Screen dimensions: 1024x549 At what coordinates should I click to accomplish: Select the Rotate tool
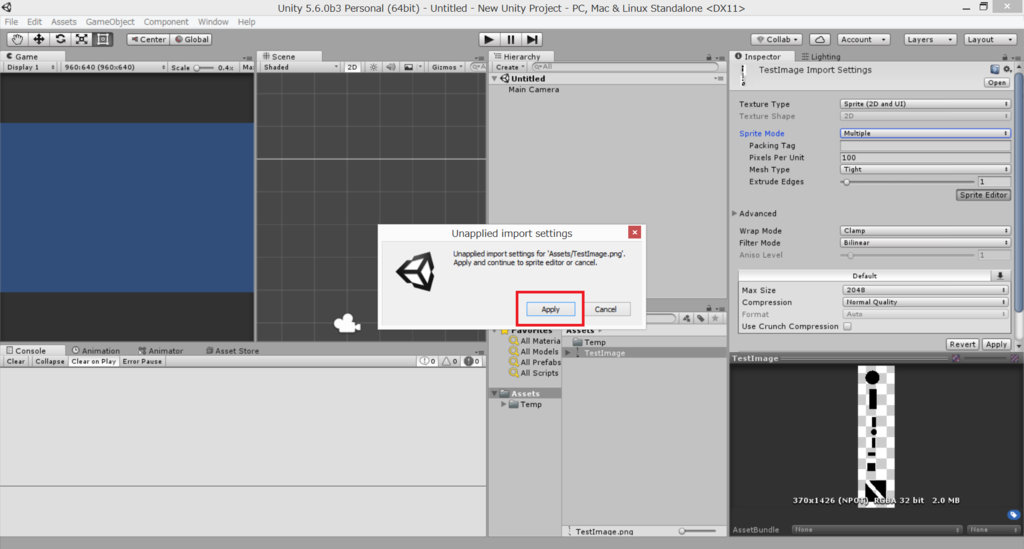[60, 39]
